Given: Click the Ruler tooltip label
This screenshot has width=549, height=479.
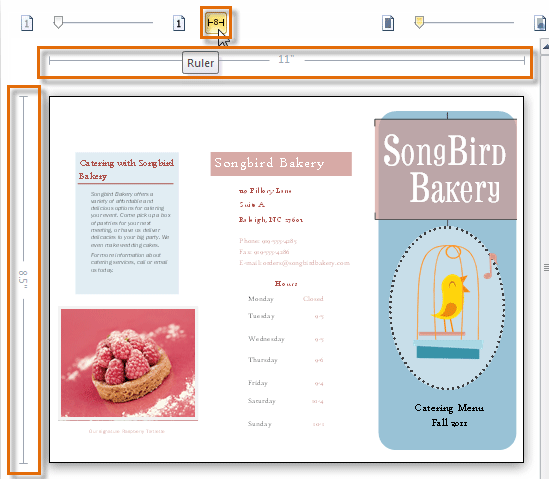Looking at the screenshot, I should (x=200, y=63).
